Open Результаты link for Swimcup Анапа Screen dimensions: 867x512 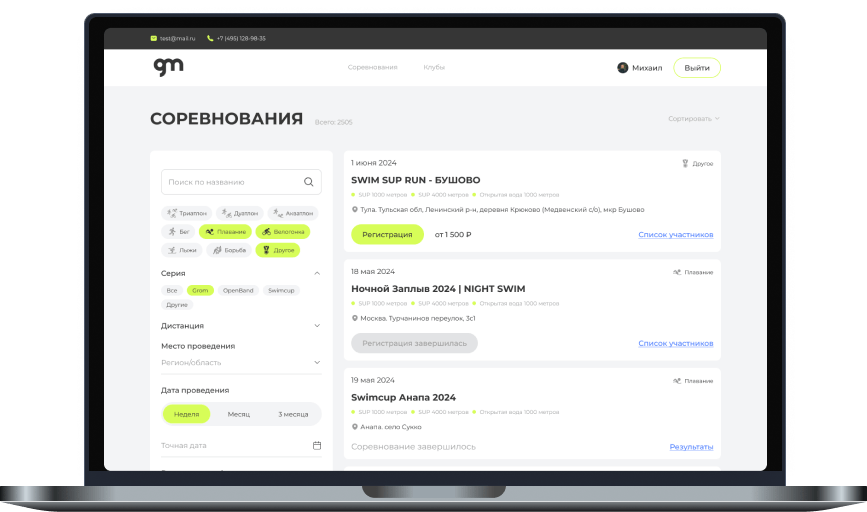click(691, 447)
